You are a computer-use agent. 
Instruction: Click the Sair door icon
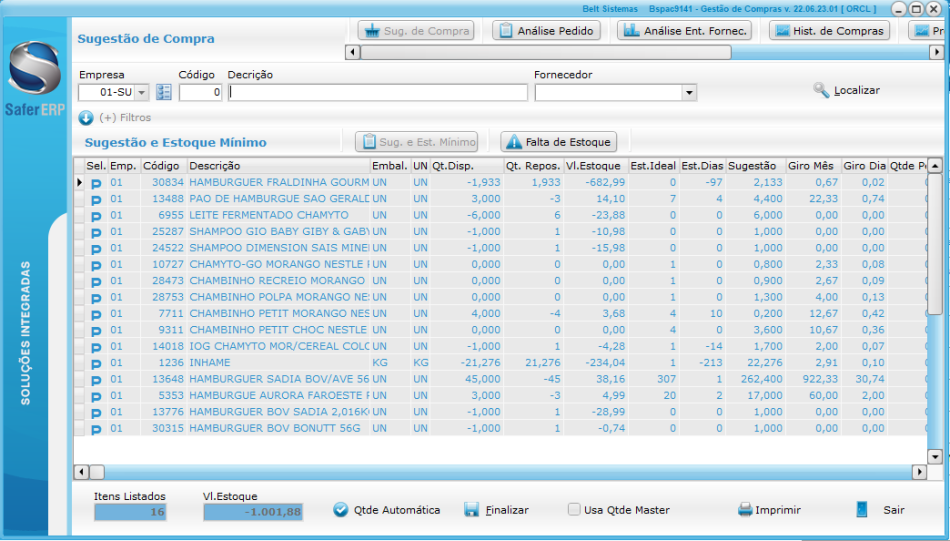pyautogui.click(x=862, y=509)
